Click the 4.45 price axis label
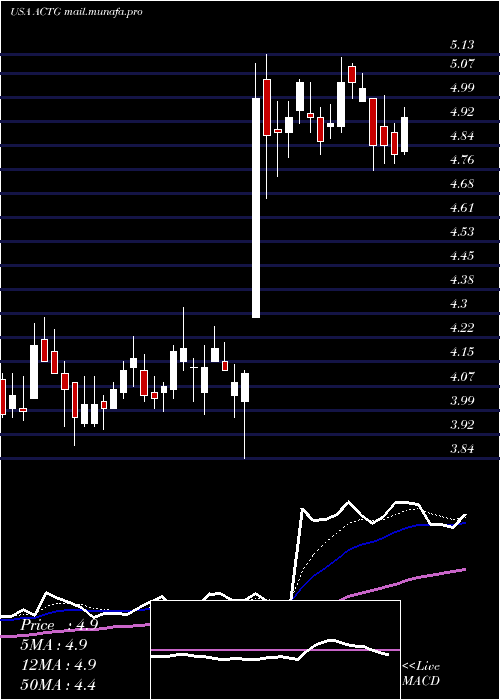This screenshot has width=500, height=700. (462, 256)
